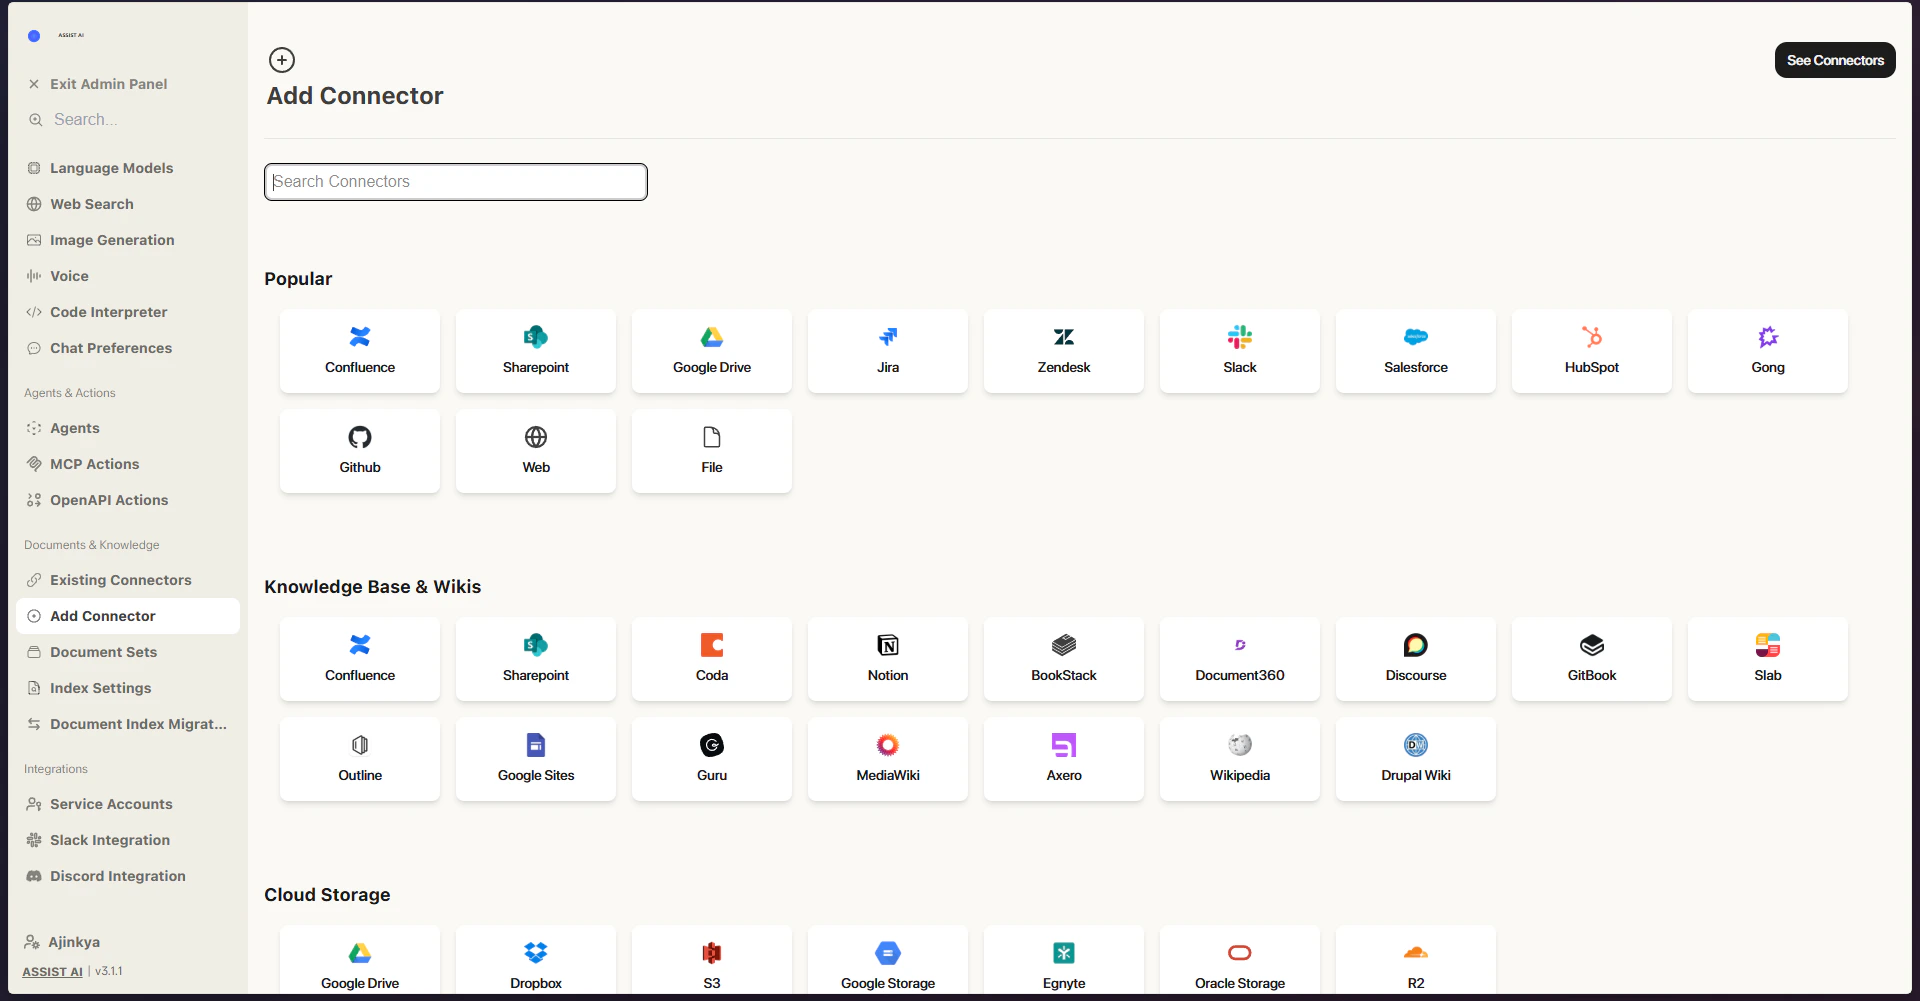1920x1001 pixels.
Task: Open Service Accounts page
Action: pyautogui.click(x=128, y=804)
